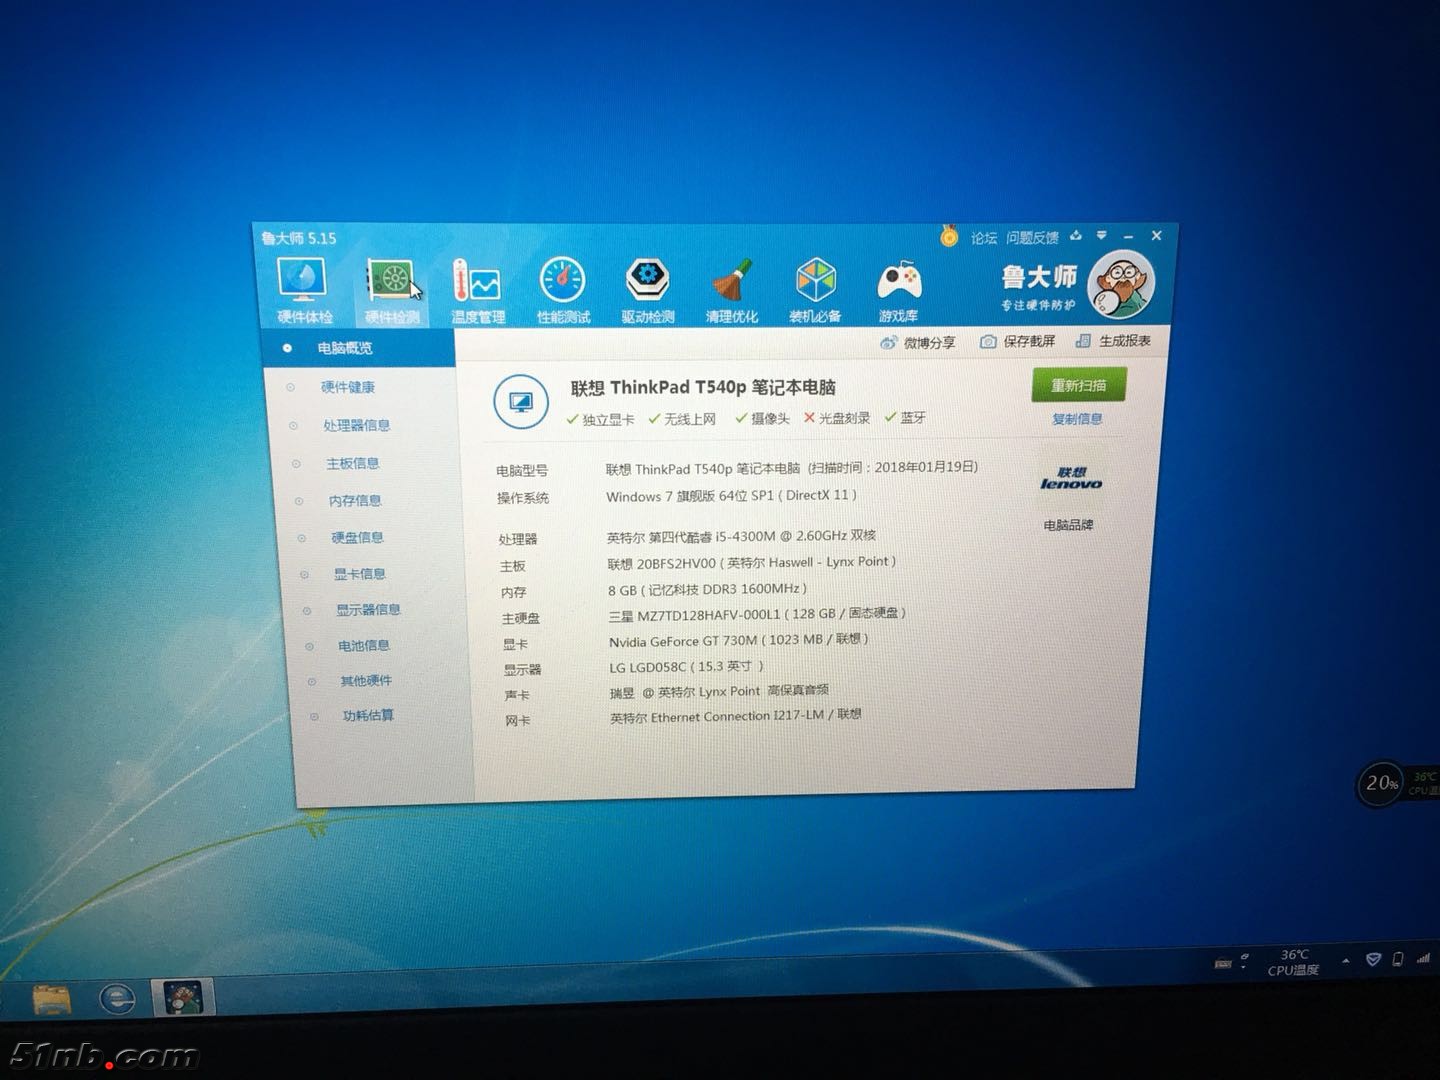The image size is (1440, 1080).
Task: Open the 论坛 forum link in title bar
Action: 984,238
